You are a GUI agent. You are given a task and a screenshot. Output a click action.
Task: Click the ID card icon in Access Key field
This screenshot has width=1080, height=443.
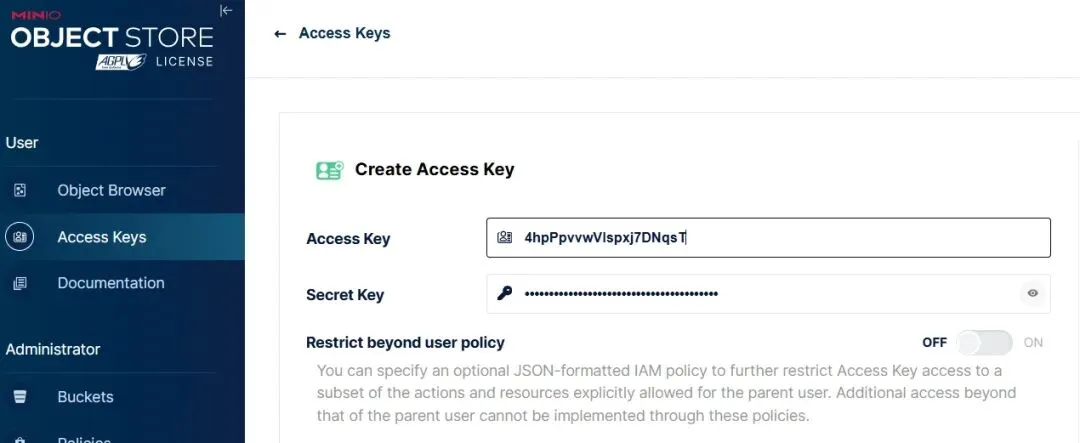(505, 238)
